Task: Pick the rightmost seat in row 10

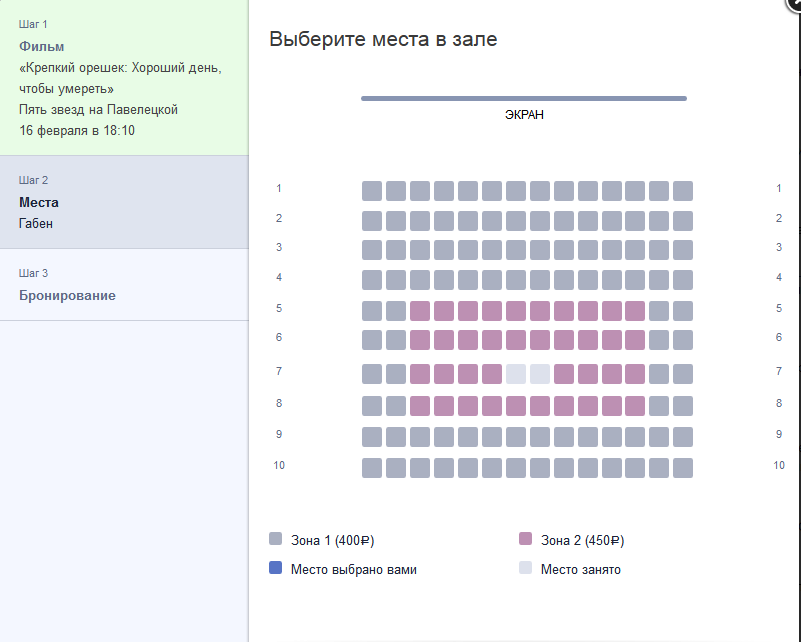Action: pyautogui.click(x=683, y=468)
